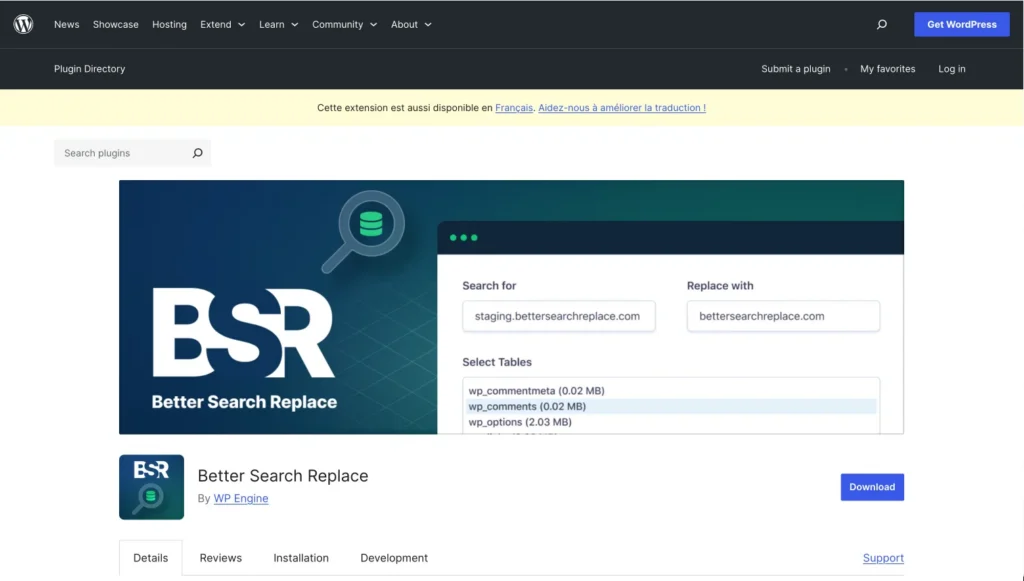The image size is (1024, 581).
Task: Click the BSR plugin icon thumbnail
Action: (x=151, y=487)
